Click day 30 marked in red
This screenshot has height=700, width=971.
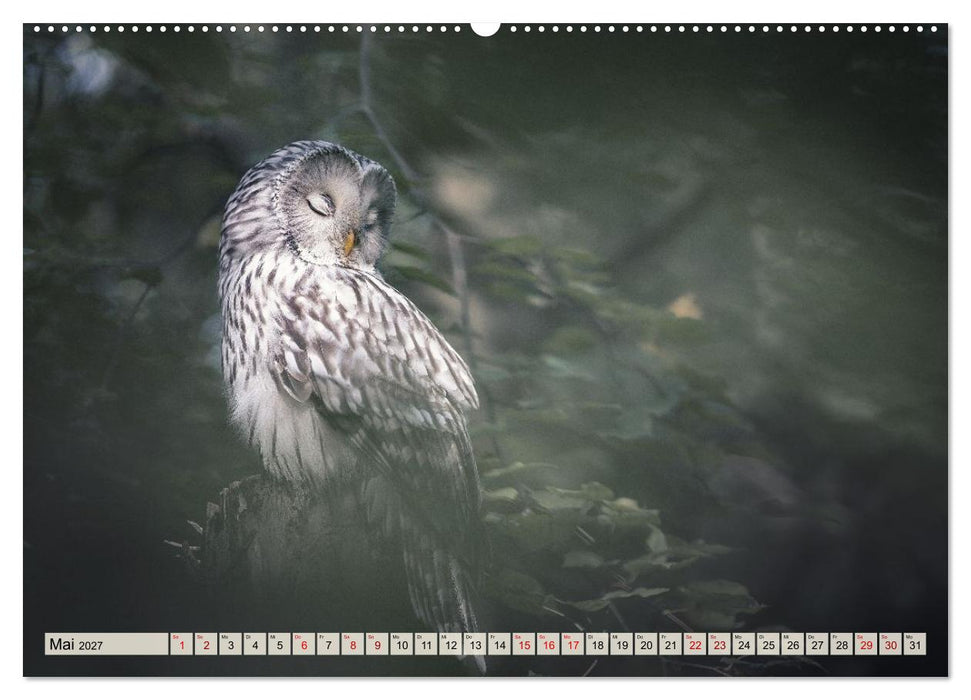pyautogui.click(x=890, y=644)
